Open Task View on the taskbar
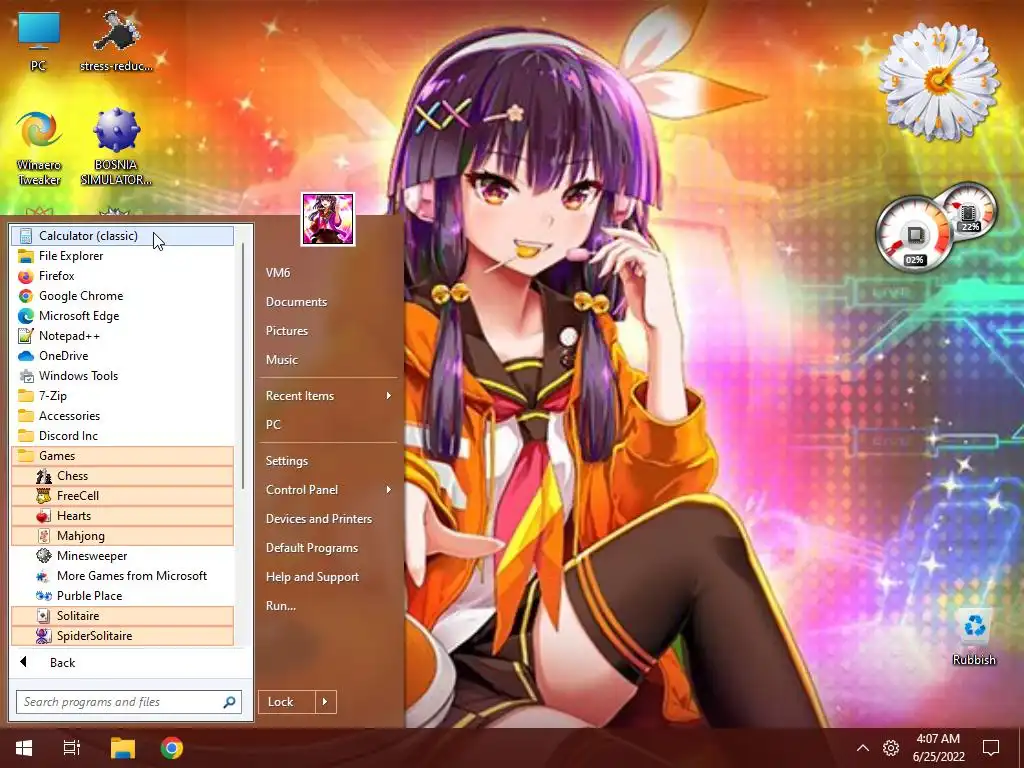This screenshot has width=1024, height=768. [x=72, y=748]
